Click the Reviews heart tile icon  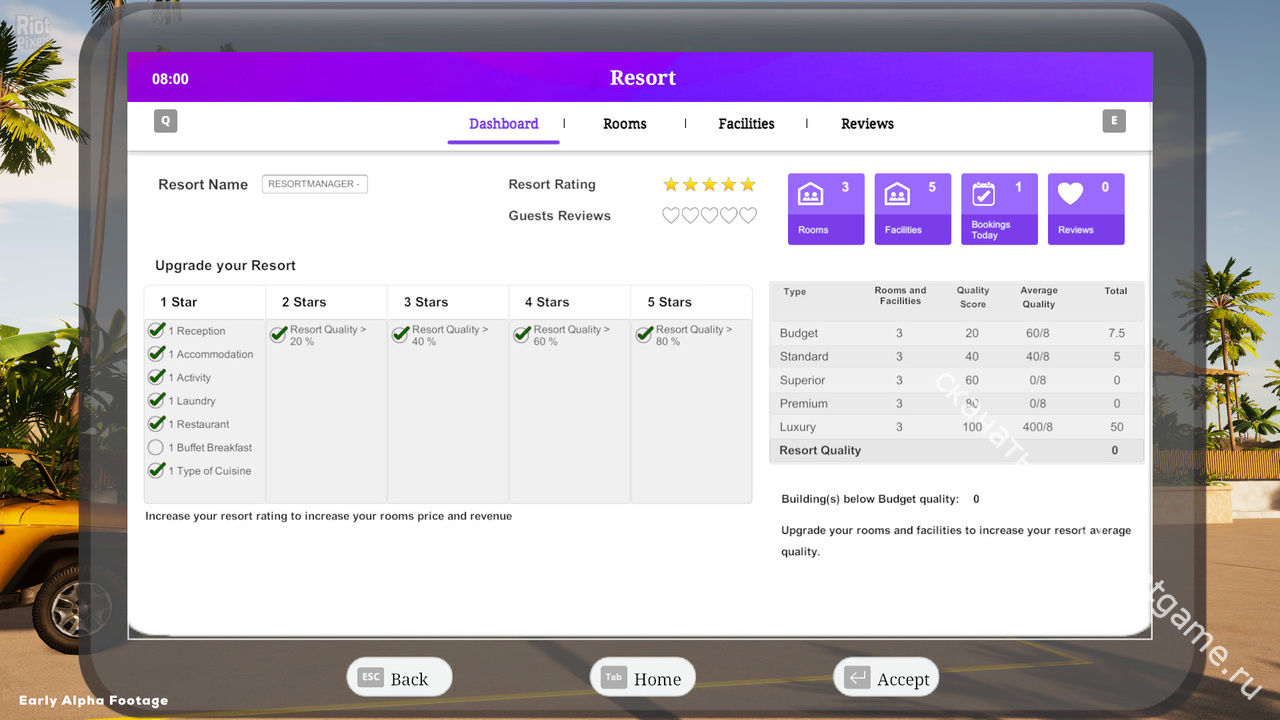click(x=1070, y=194)
